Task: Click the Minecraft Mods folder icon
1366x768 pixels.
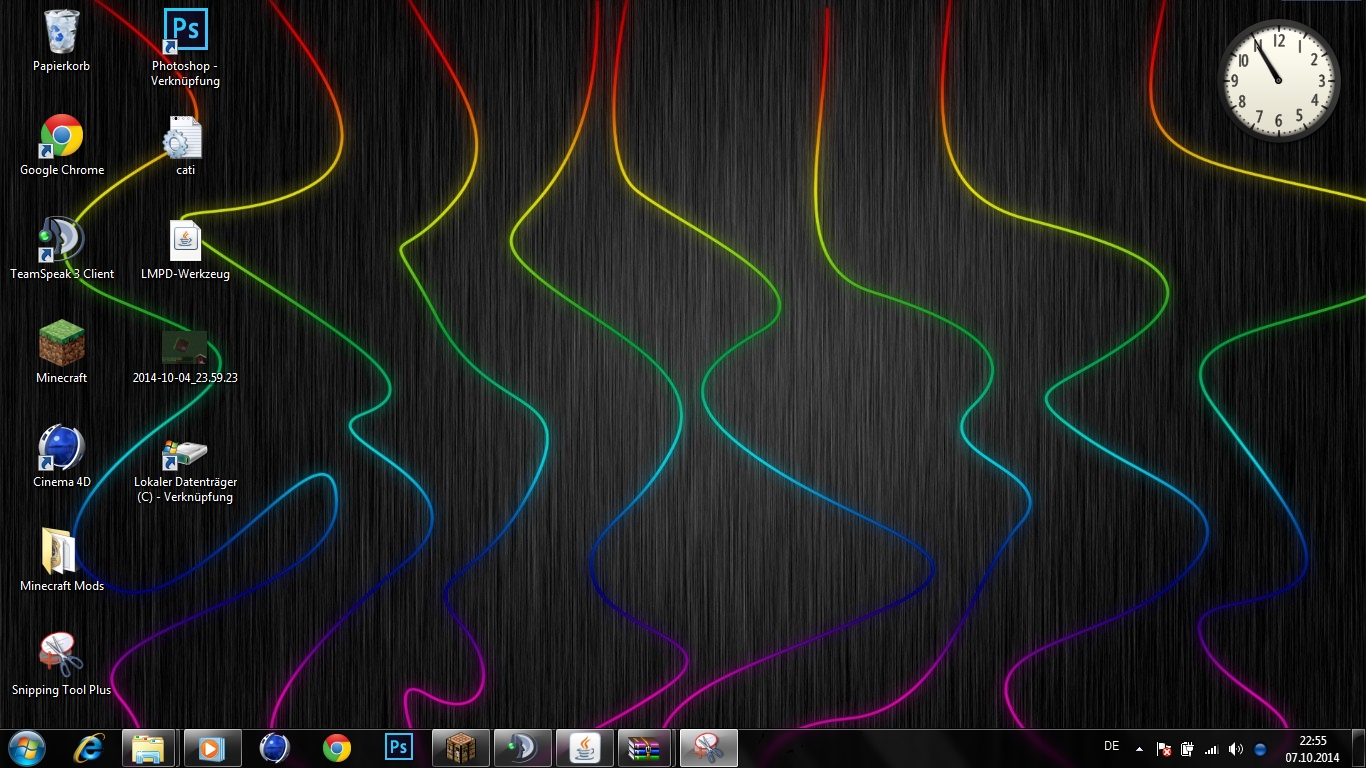Action: pos(61,552)
